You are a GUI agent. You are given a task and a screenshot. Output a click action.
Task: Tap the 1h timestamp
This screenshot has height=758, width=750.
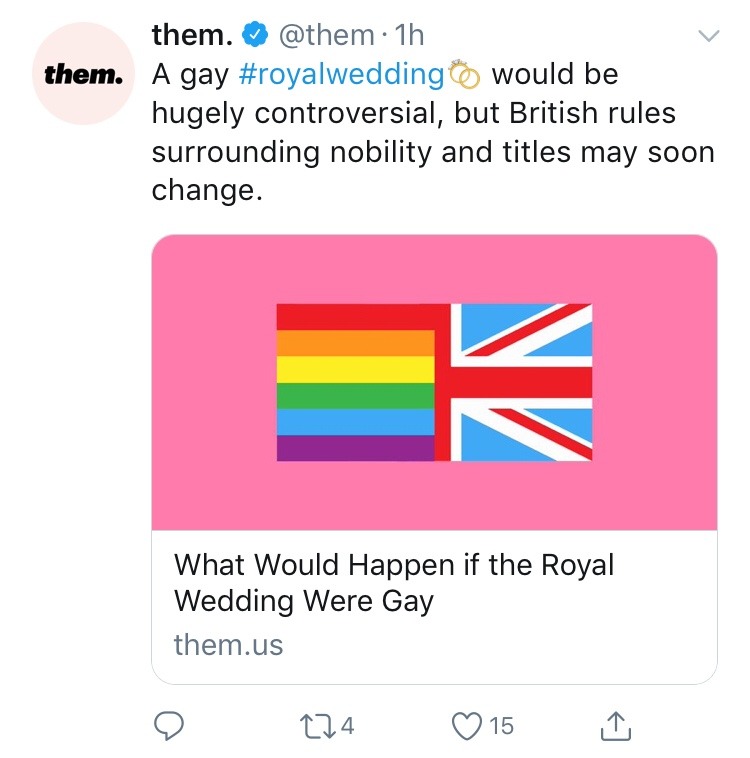[x=410, y=36]
